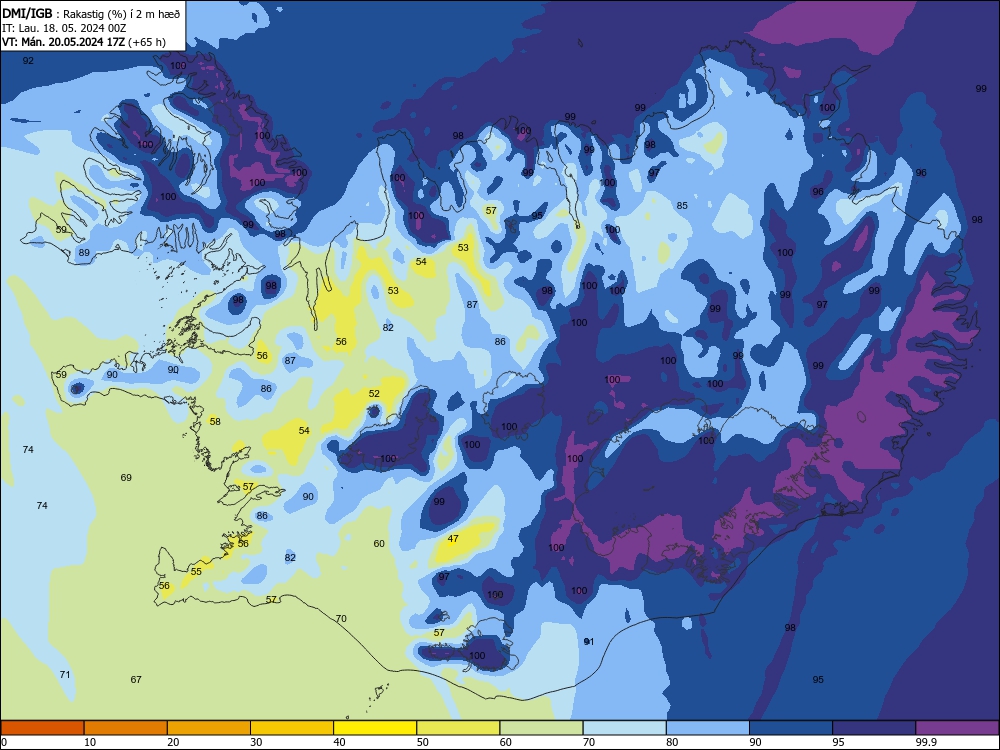Pick the pale yellow 50–60 legend swatch

click(x=459, y=728)
